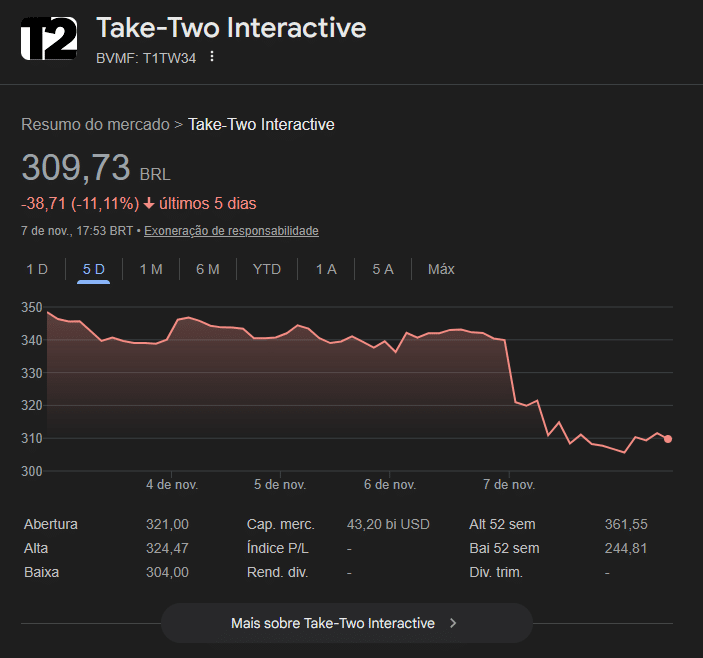Click the Alt 52 sem value 361,55
The image size is (703, 658).
(x=626, y=524)
